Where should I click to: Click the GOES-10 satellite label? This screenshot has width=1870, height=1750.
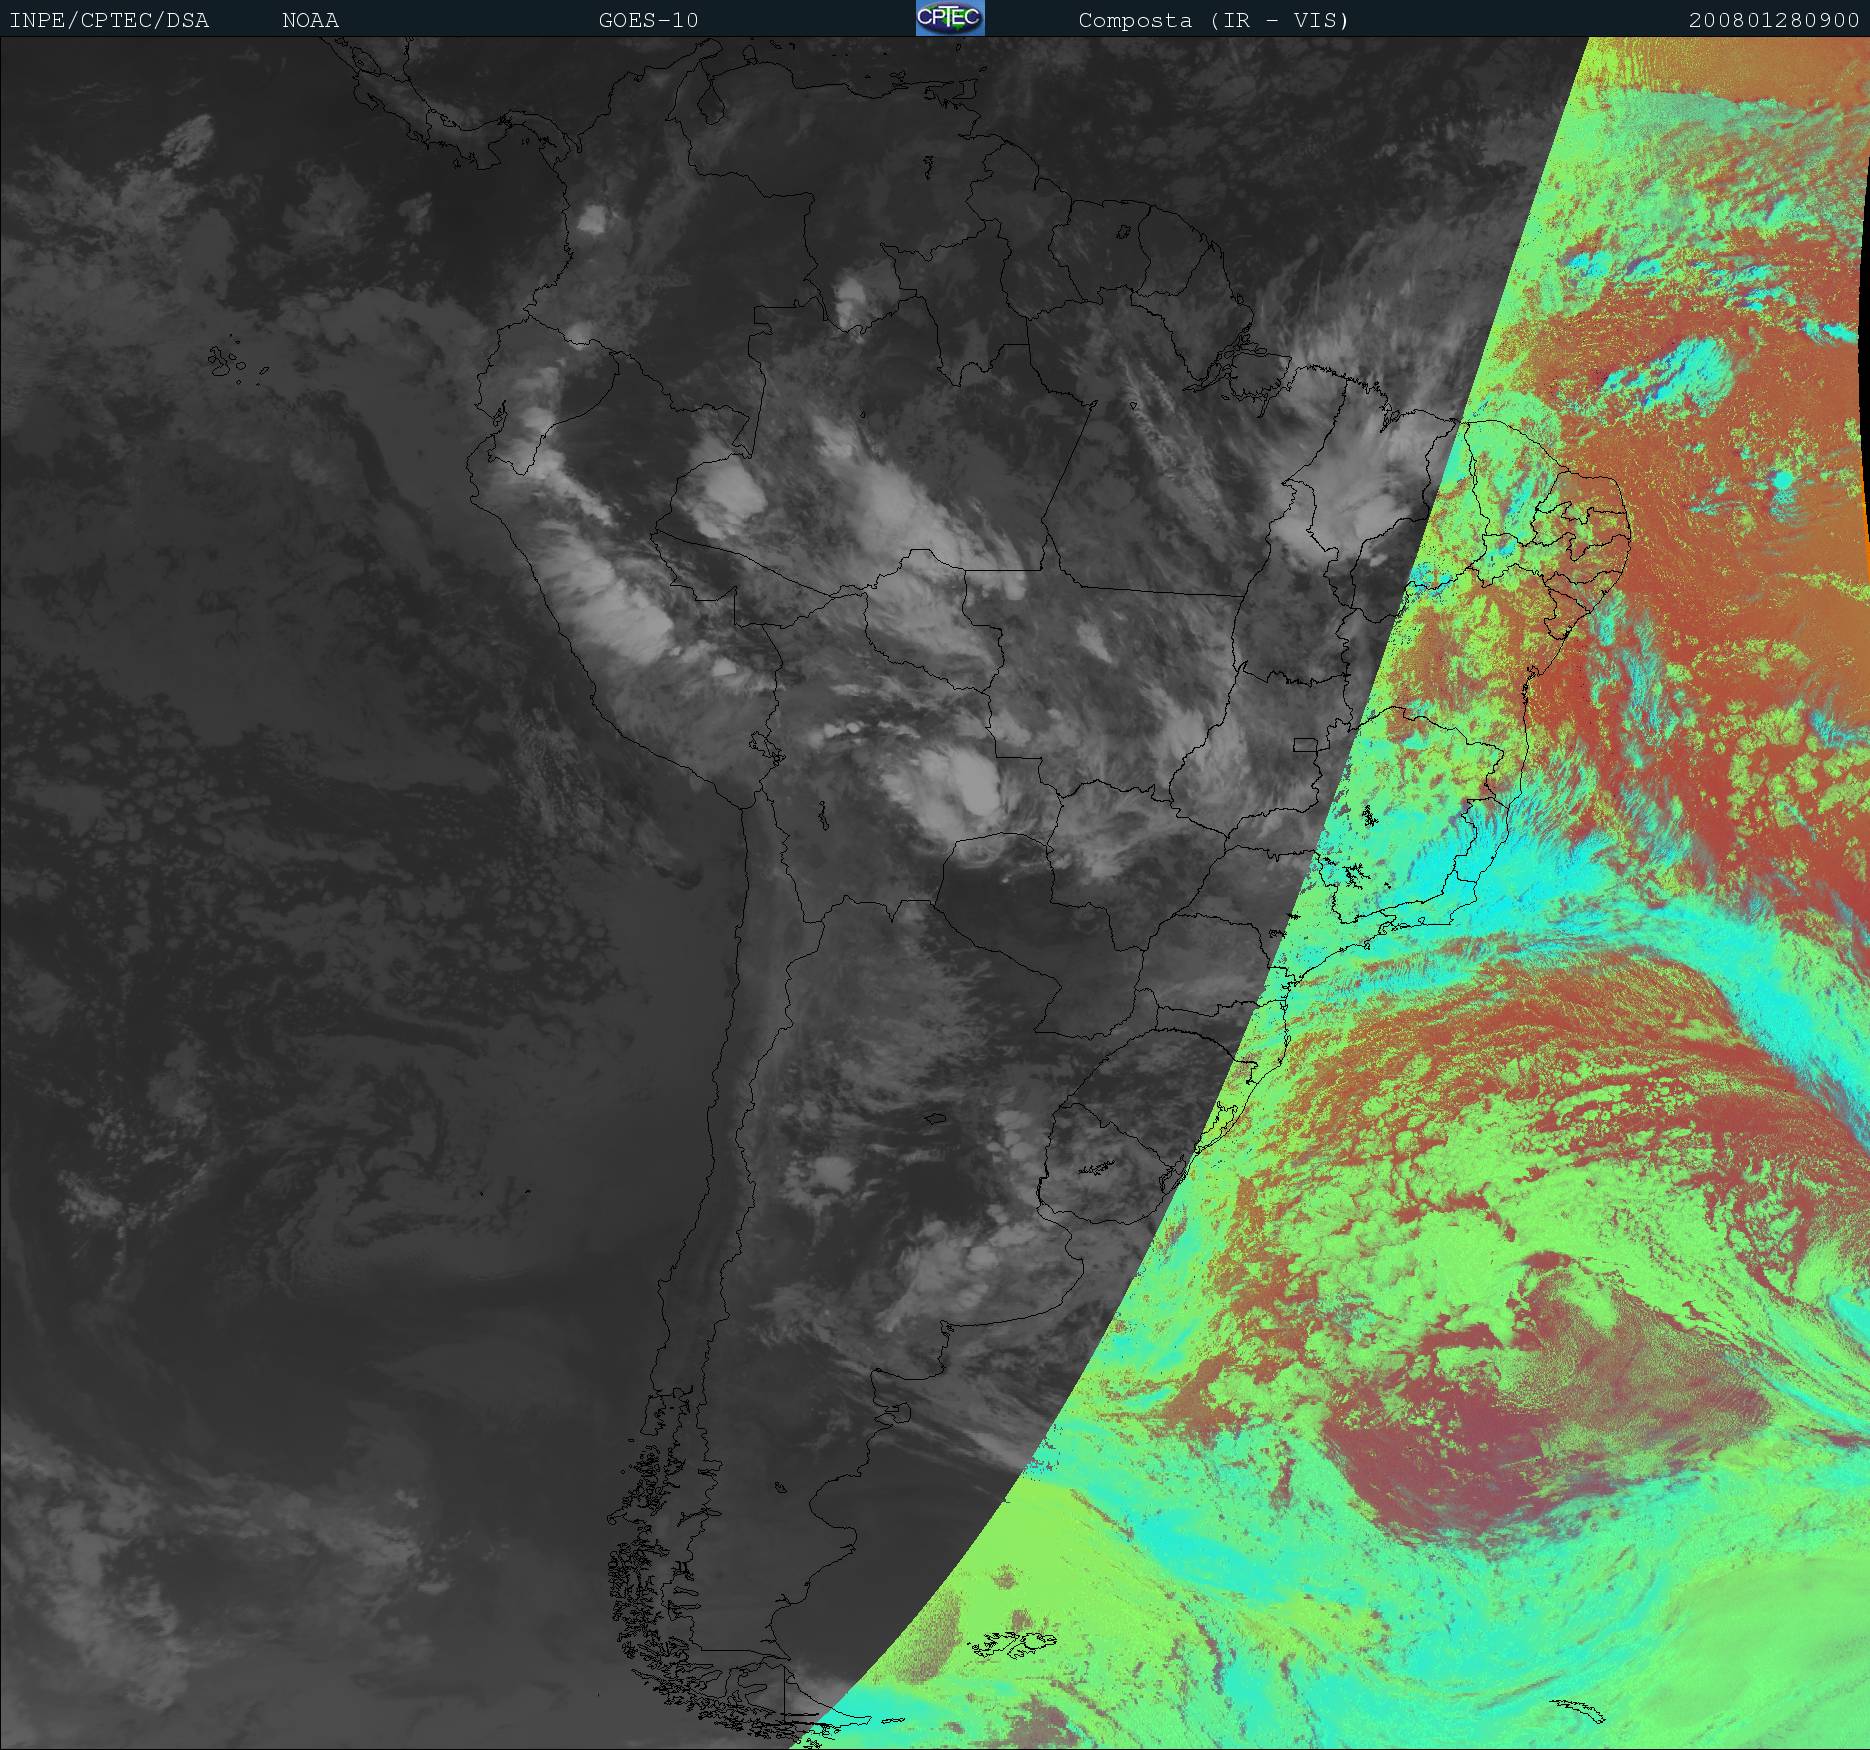[648, 20]
